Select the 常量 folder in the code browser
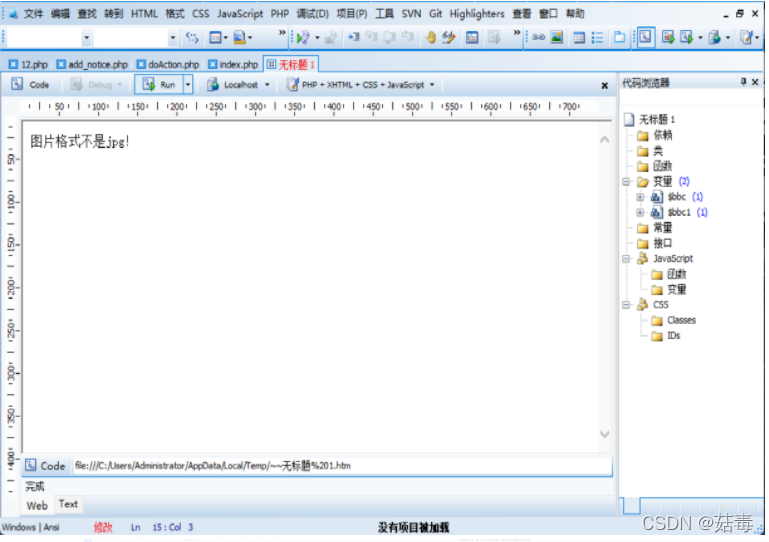 pos(655,228)
